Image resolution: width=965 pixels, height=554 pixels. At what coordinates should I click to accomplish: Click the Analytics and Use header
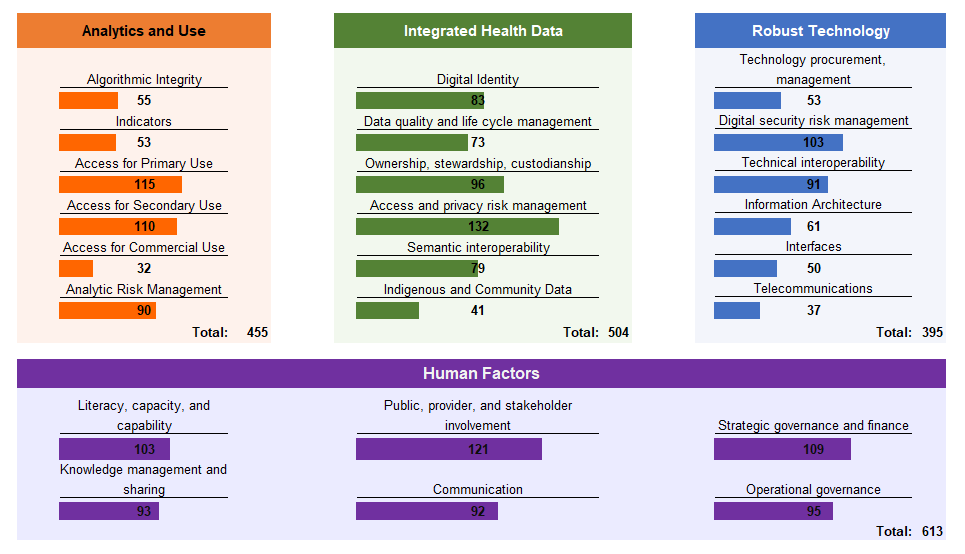[x=143, y=31]
